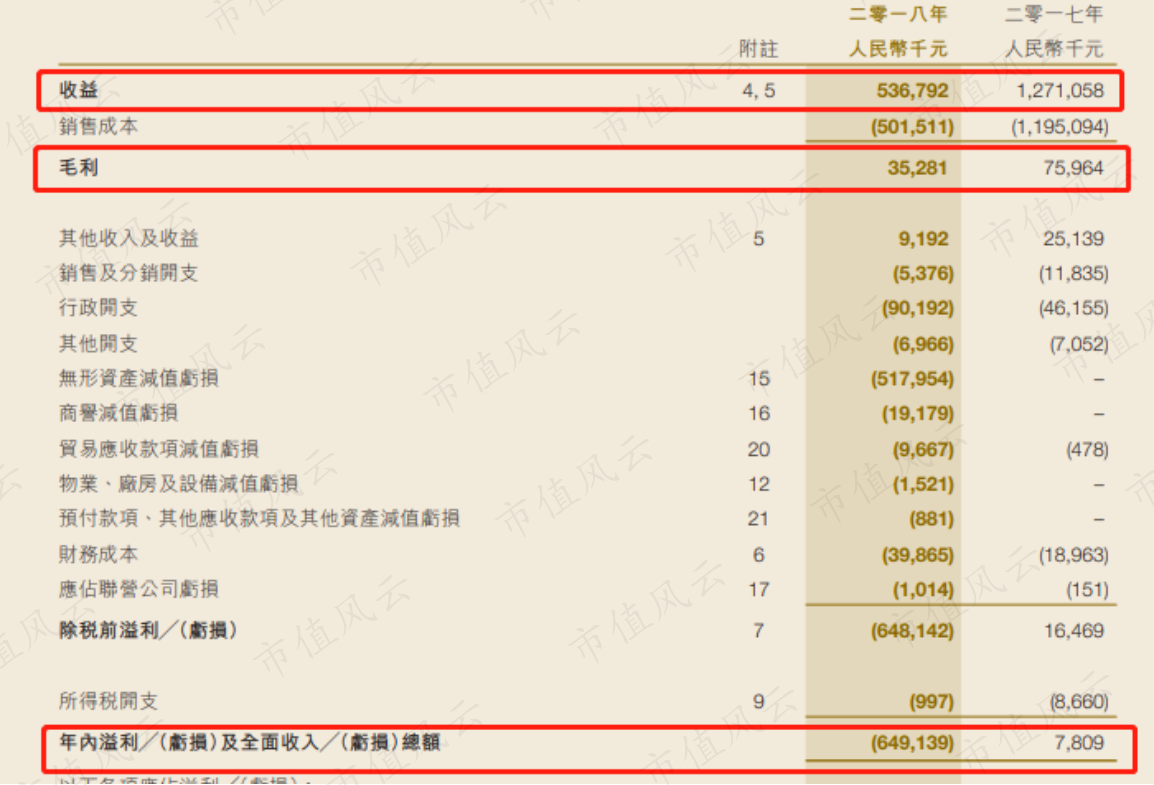Click the 二零一八年 column header

898,14
